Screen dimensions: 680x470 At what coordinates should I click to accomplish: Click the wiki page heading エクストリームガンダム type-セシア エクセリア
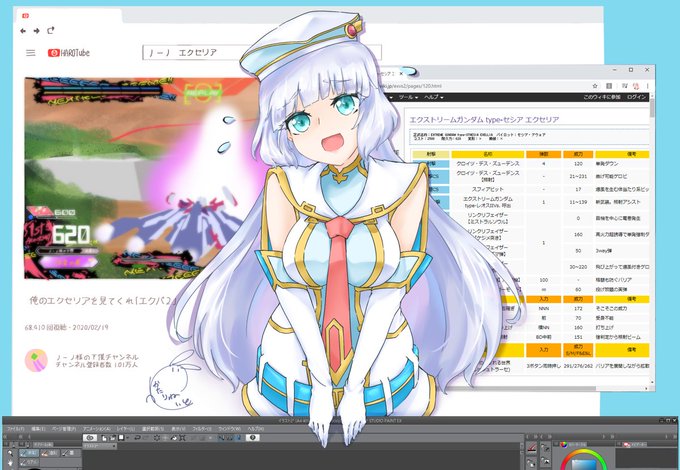click(x=484, y=119)
